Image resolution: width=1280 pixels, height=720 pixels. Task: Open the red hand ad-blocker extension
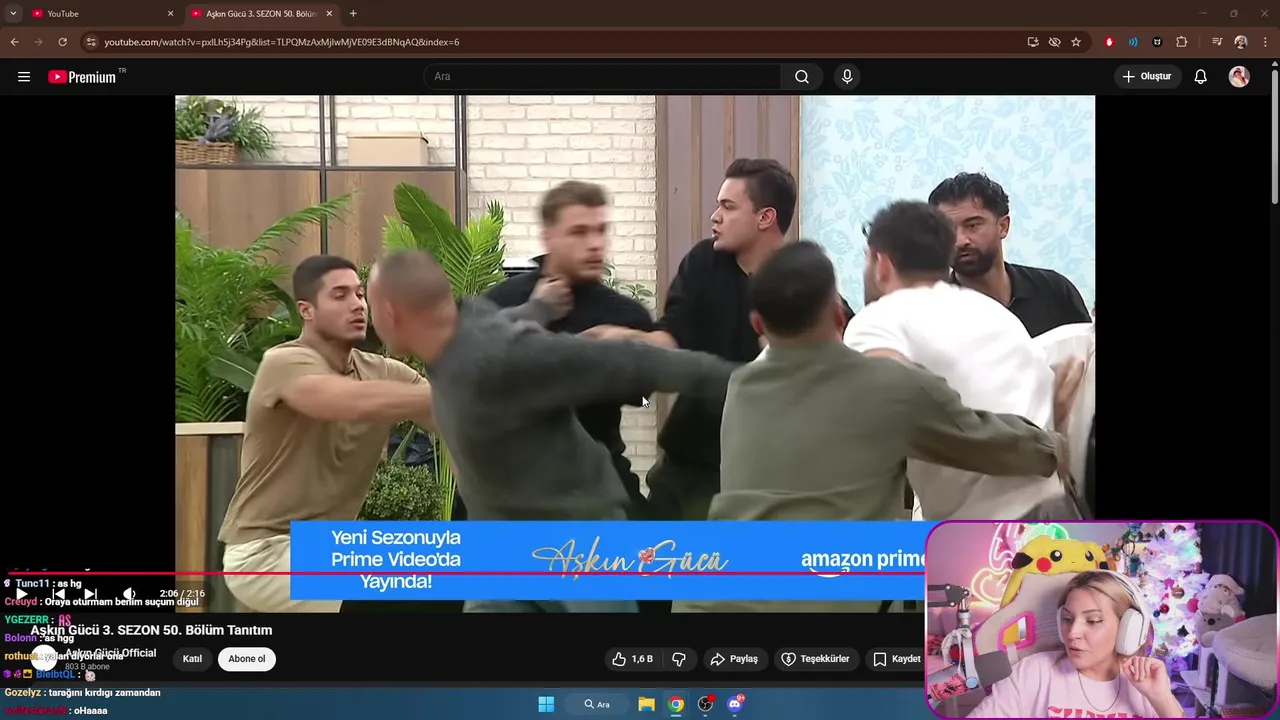click(x=1109, y=42)
